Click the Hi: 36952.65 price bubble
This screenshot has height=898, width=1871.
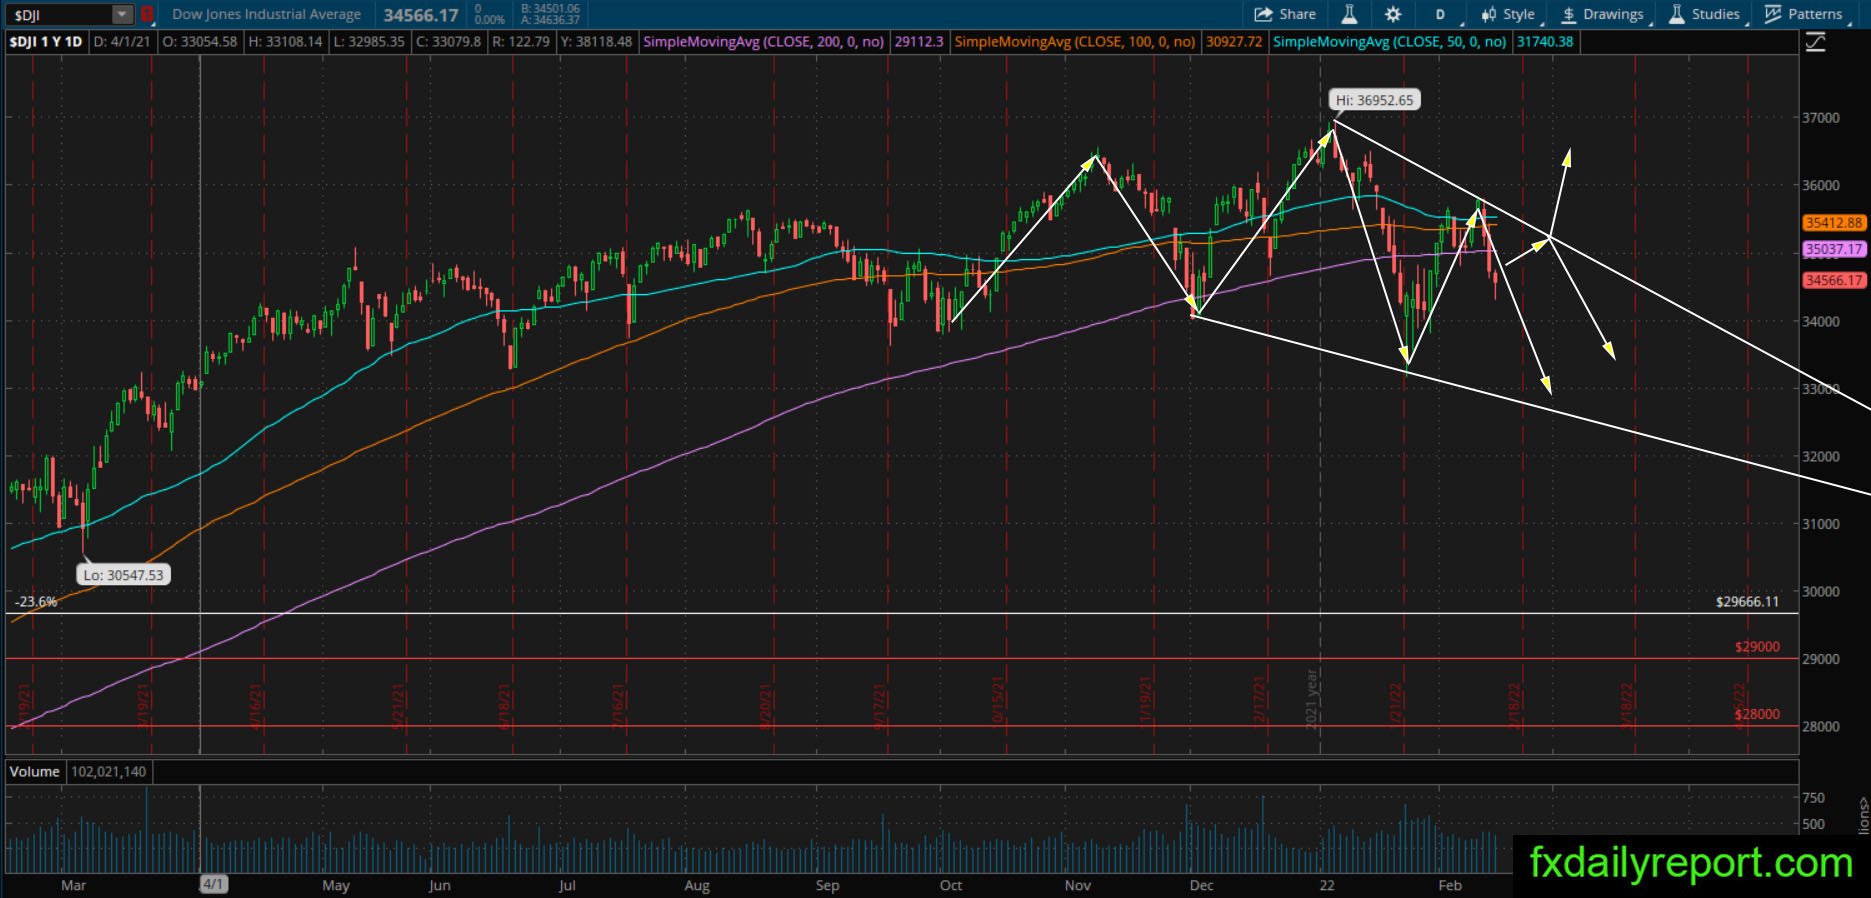(x=1375, y=100)
